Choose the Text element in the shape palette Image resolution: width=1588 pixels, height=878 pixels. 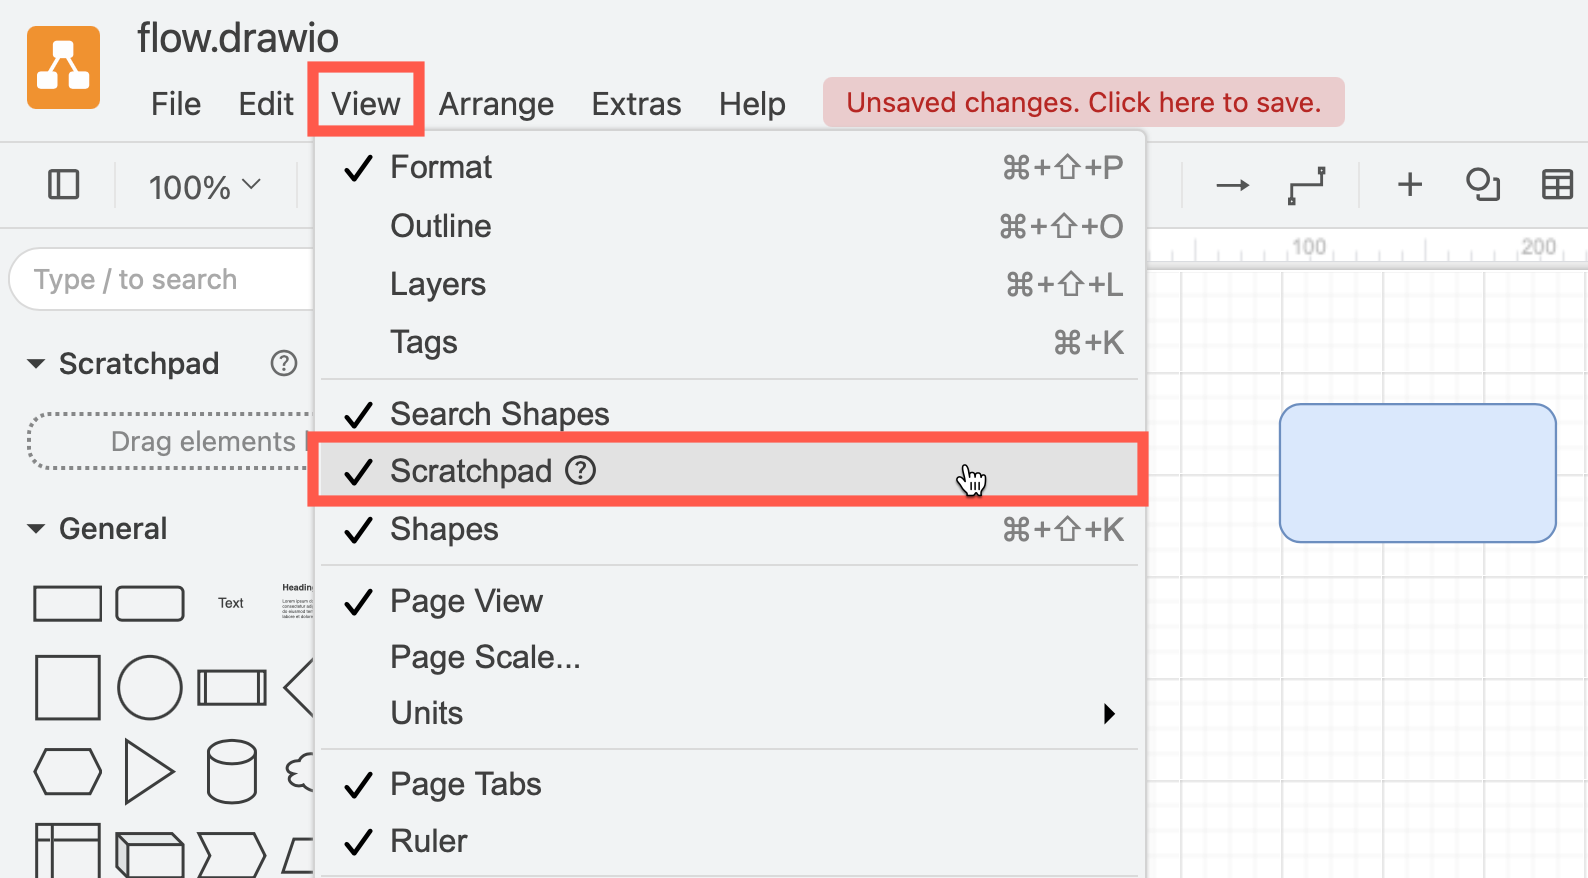pos(229,602)
